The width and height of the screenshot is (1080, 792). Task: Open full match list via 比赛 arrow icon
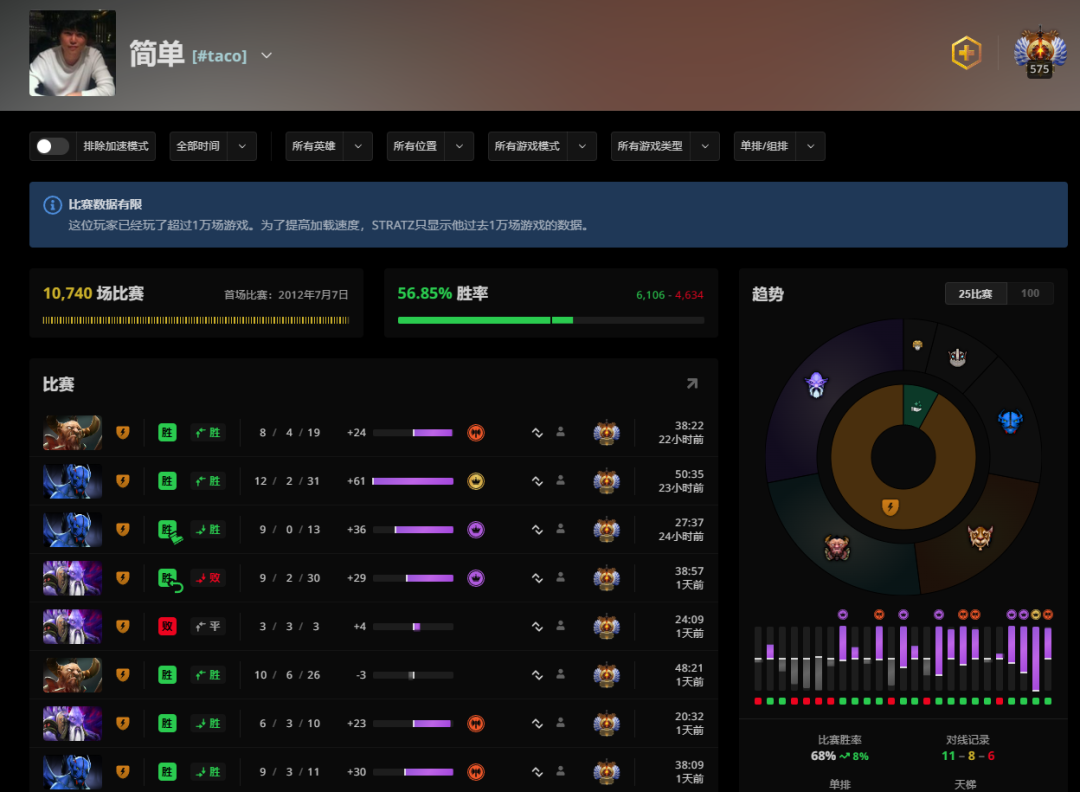[x=692, y=384]
